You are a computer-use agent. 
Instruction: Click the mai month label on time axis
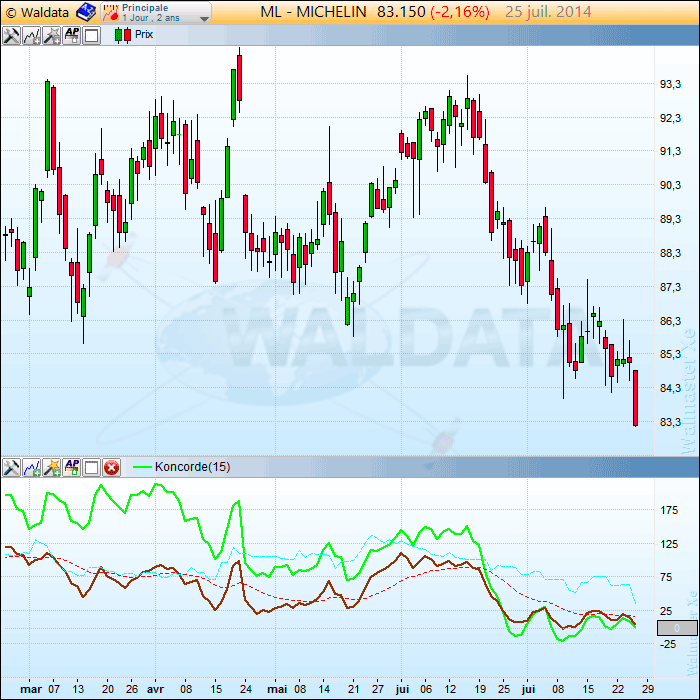coord(277,689)
